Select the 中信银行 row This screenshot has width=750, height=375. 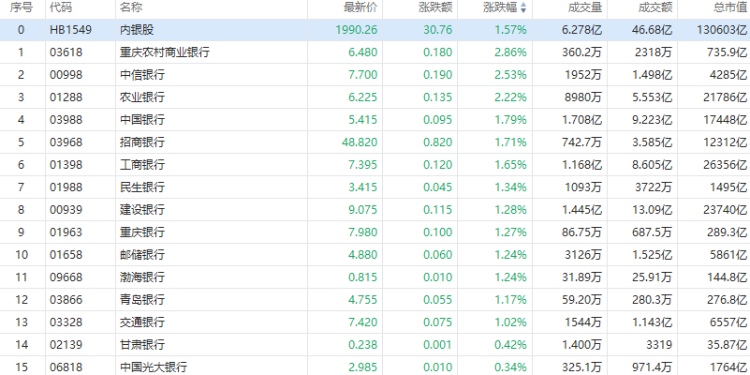click(x=375, y=75)
